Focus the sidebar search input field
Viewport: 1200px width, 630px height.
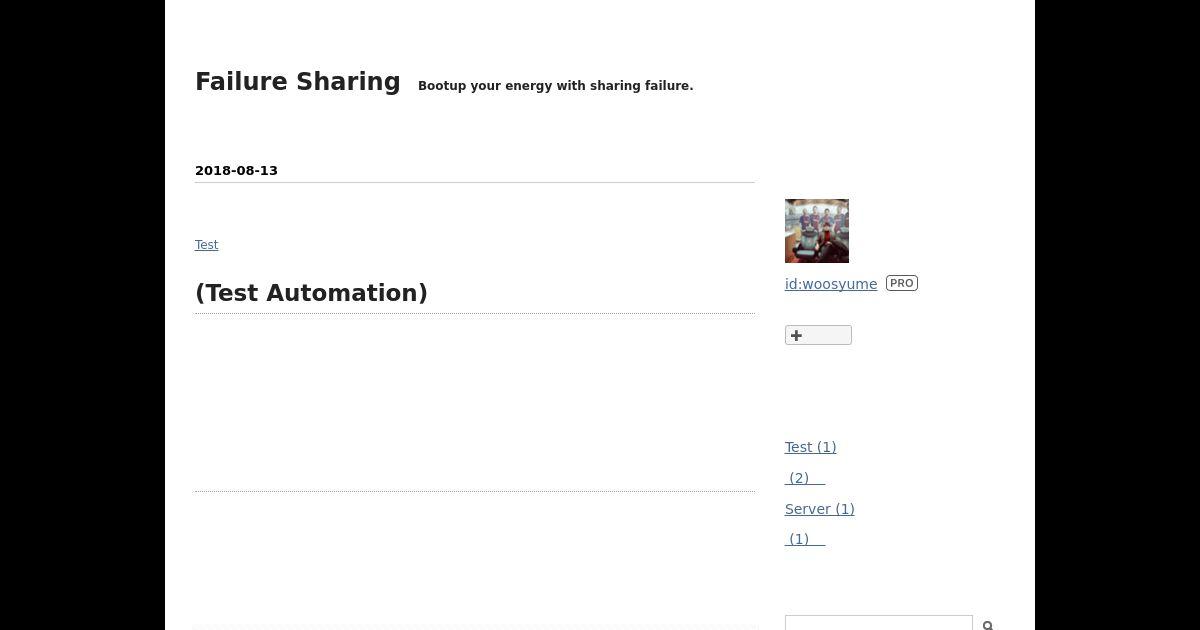click(x=879, y=624)
